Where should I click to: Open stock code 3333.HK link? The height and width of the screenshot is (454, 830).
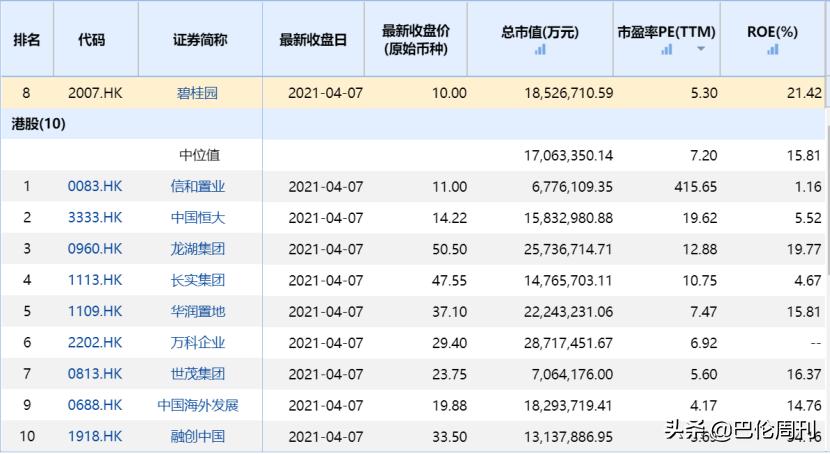pyautogui.click(x=95, y=217)
